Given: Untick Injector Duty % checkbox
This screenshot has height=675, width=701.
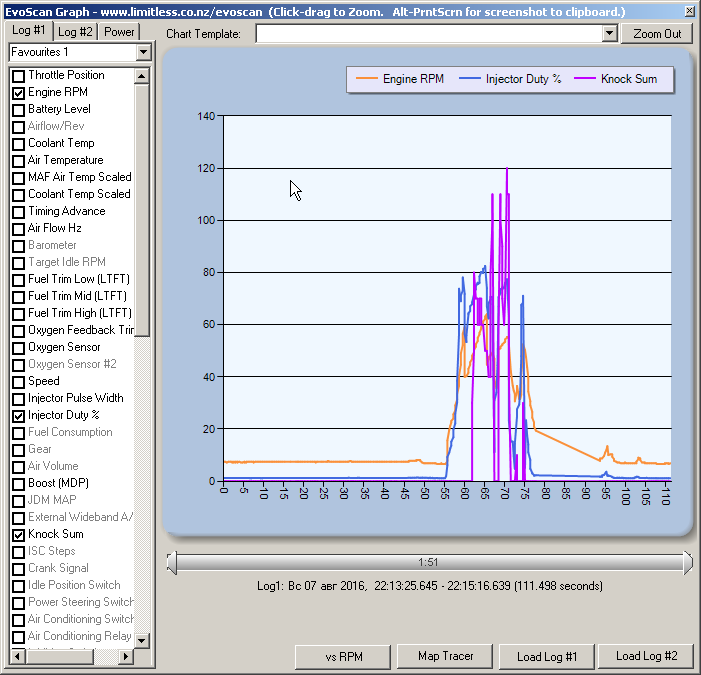Looking at the screenshot, I should (x=18, y=416).
